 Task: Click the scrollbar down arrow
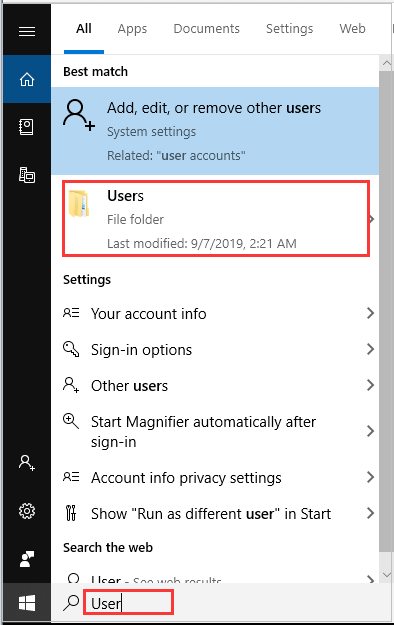click(x=386, y=575)
